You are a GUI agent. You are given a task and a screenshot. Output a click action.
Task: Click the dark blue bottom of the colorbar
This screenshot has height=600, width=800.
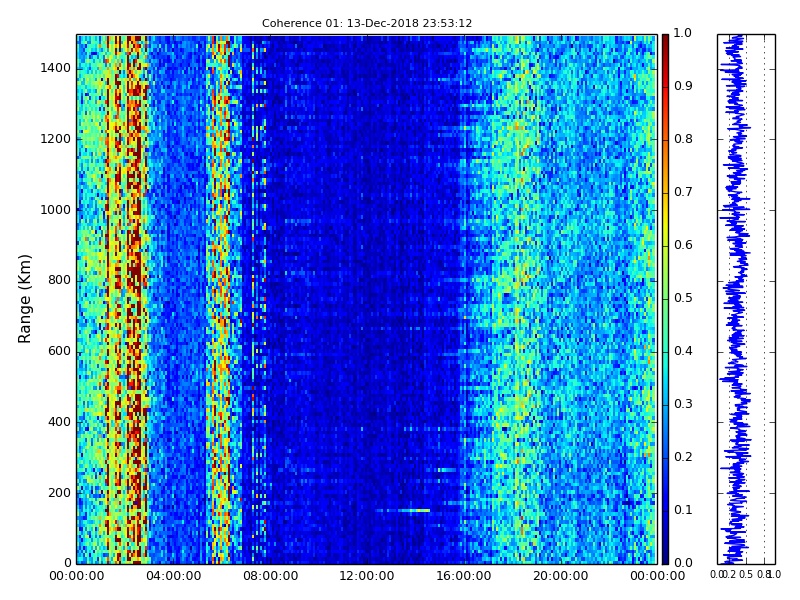coord(665,554)
